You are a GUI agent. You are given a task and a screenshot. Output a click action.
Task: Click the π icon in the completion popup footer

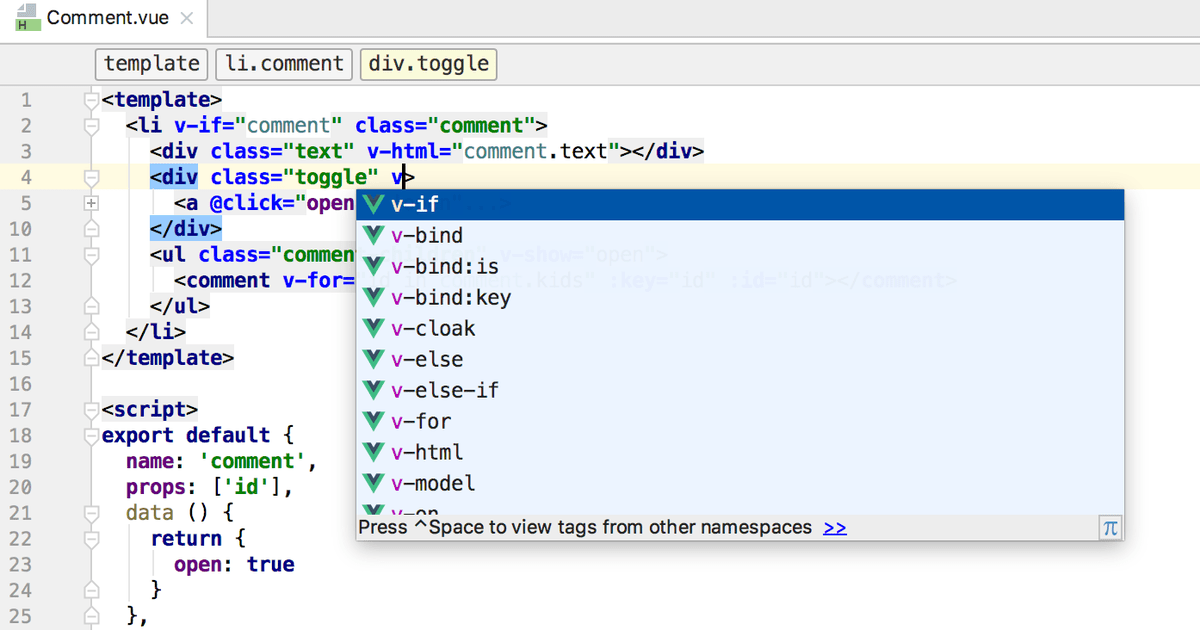[1110, 526]
